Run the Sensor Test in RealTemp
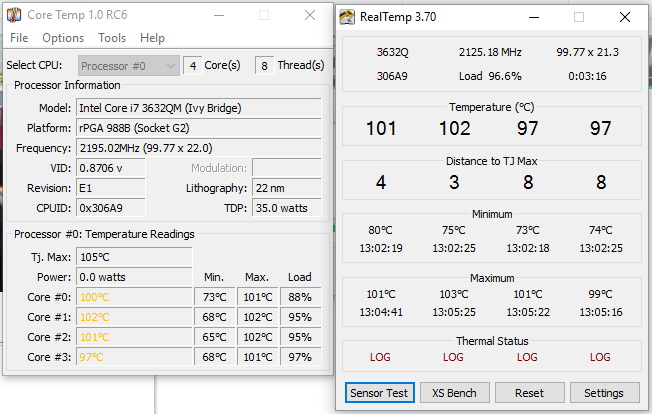The height and width of the screenshot is (414, 652). 379,393
